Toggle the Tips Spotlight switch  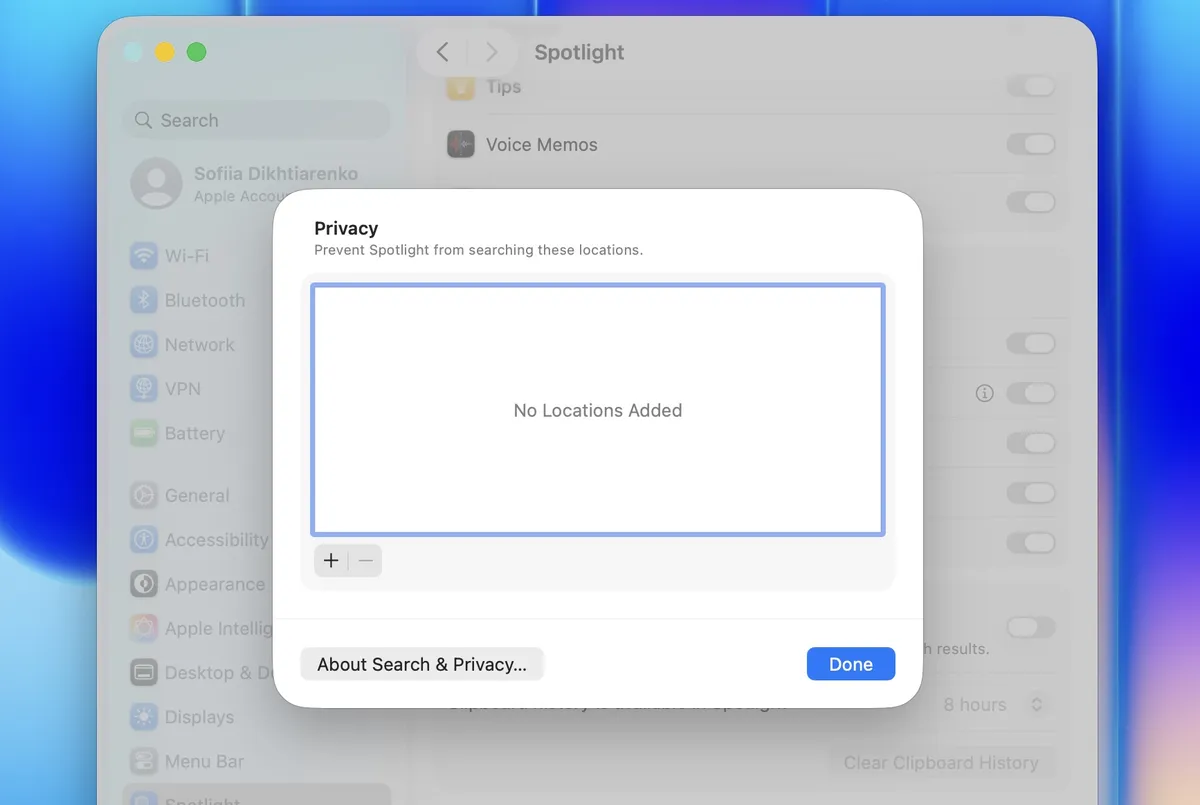coord(1030,87)
